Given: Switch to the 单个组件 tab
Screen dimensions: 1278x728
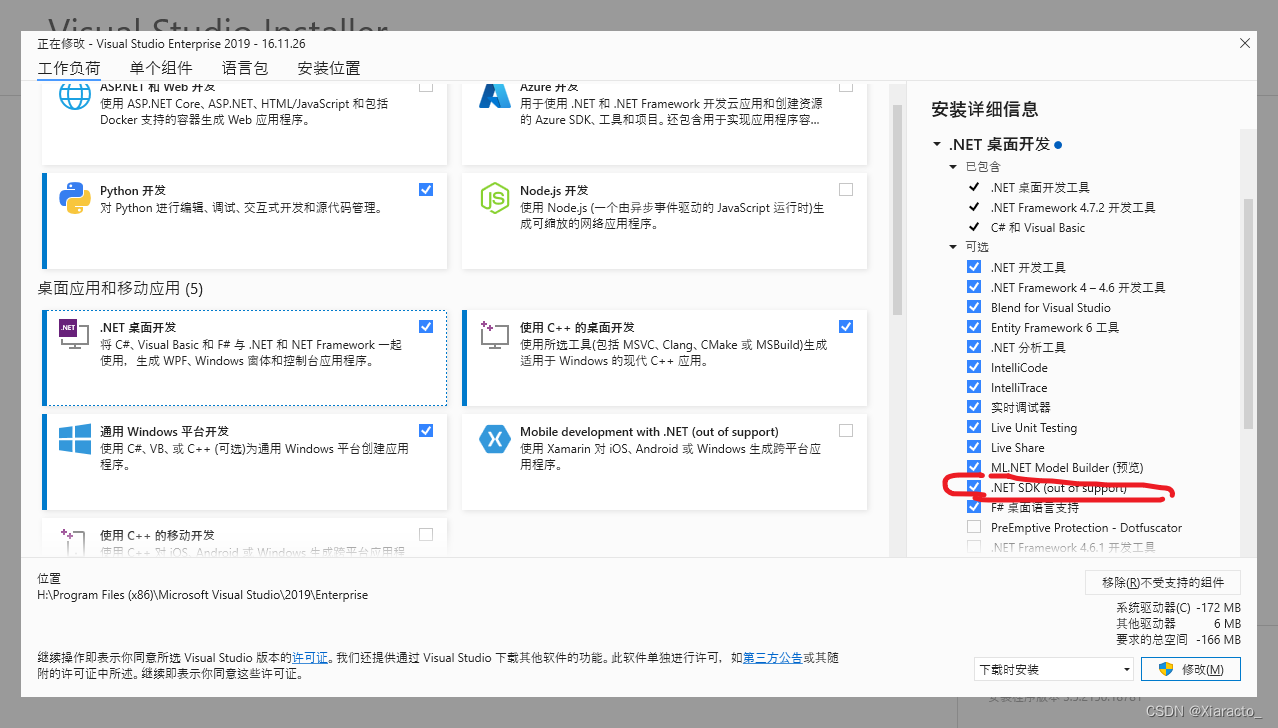Looking at the screenshot, I should click(160, 67).
